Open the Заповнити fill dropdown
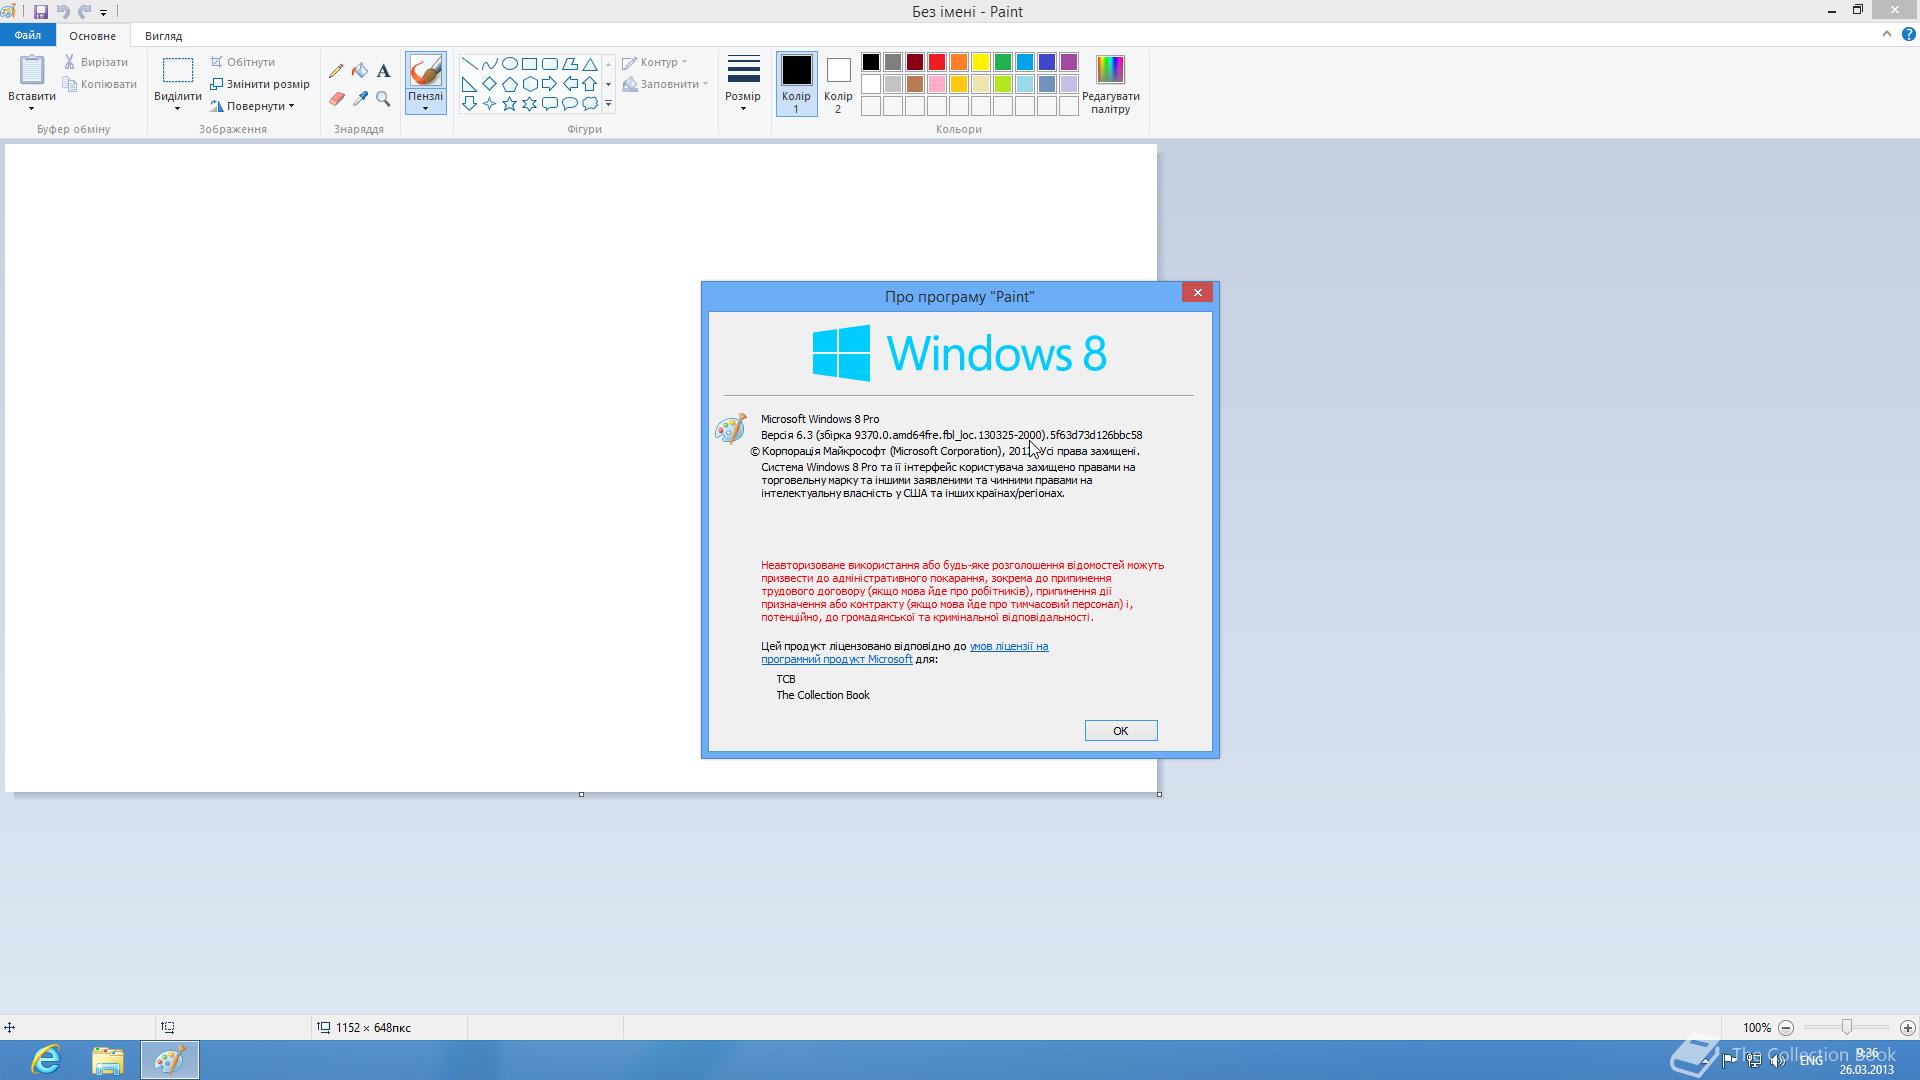 [x=665, y=84]
